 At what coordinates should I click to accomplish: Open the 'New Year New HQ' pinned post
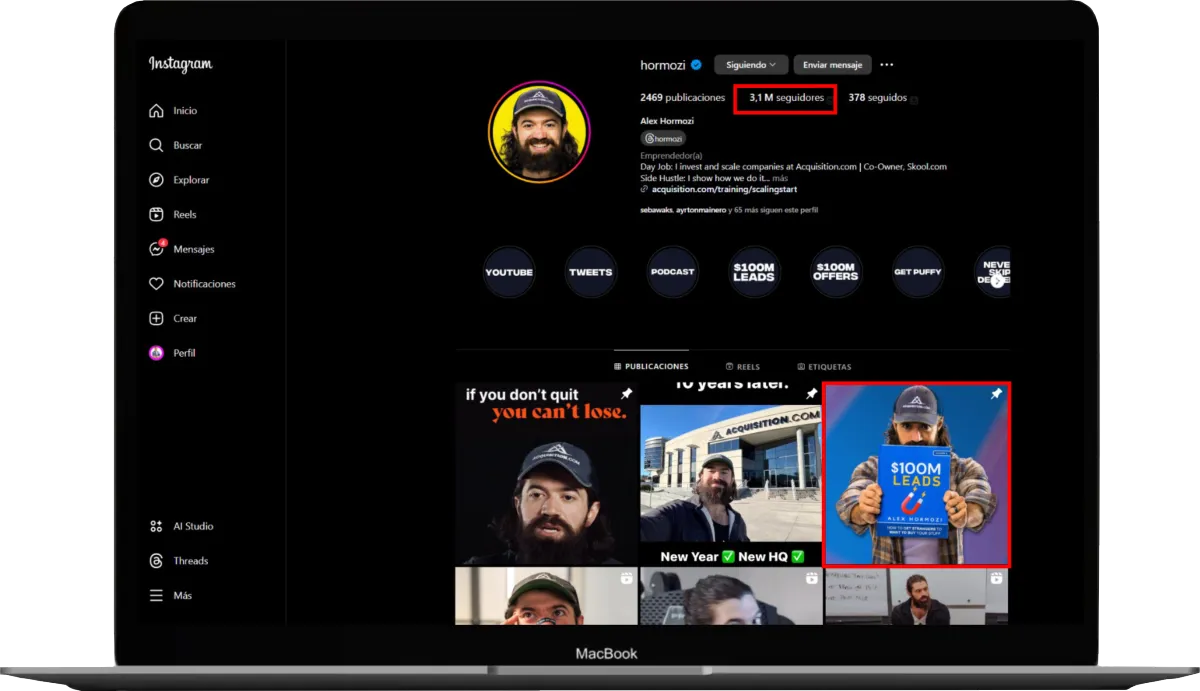click(x=731, y=474)
